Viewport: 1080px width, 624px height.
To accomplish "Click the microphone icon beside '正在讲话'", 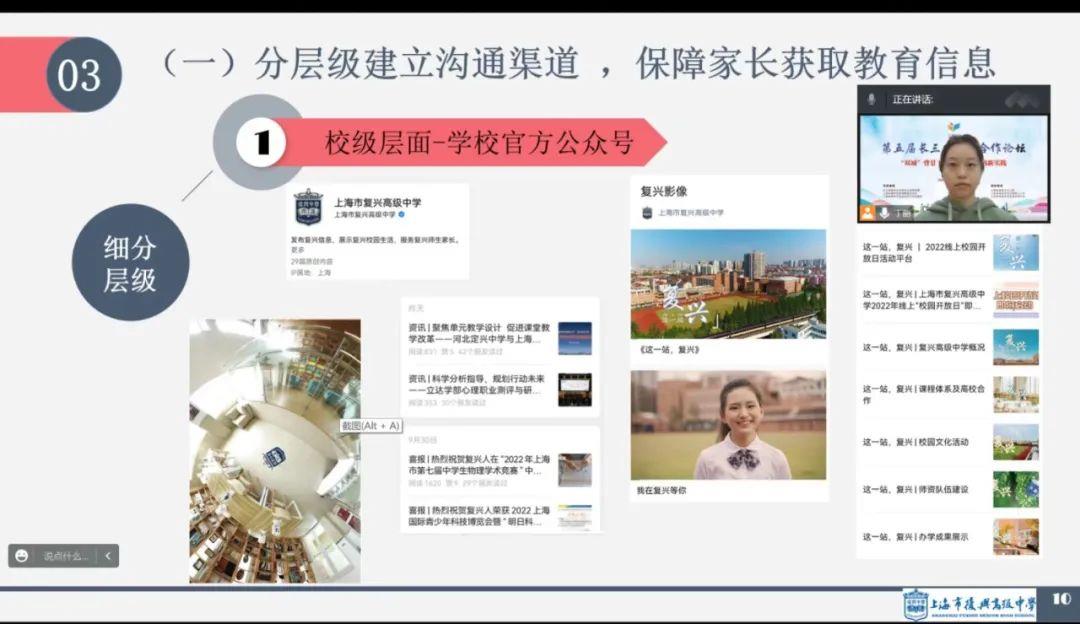I will click(871, 99).
